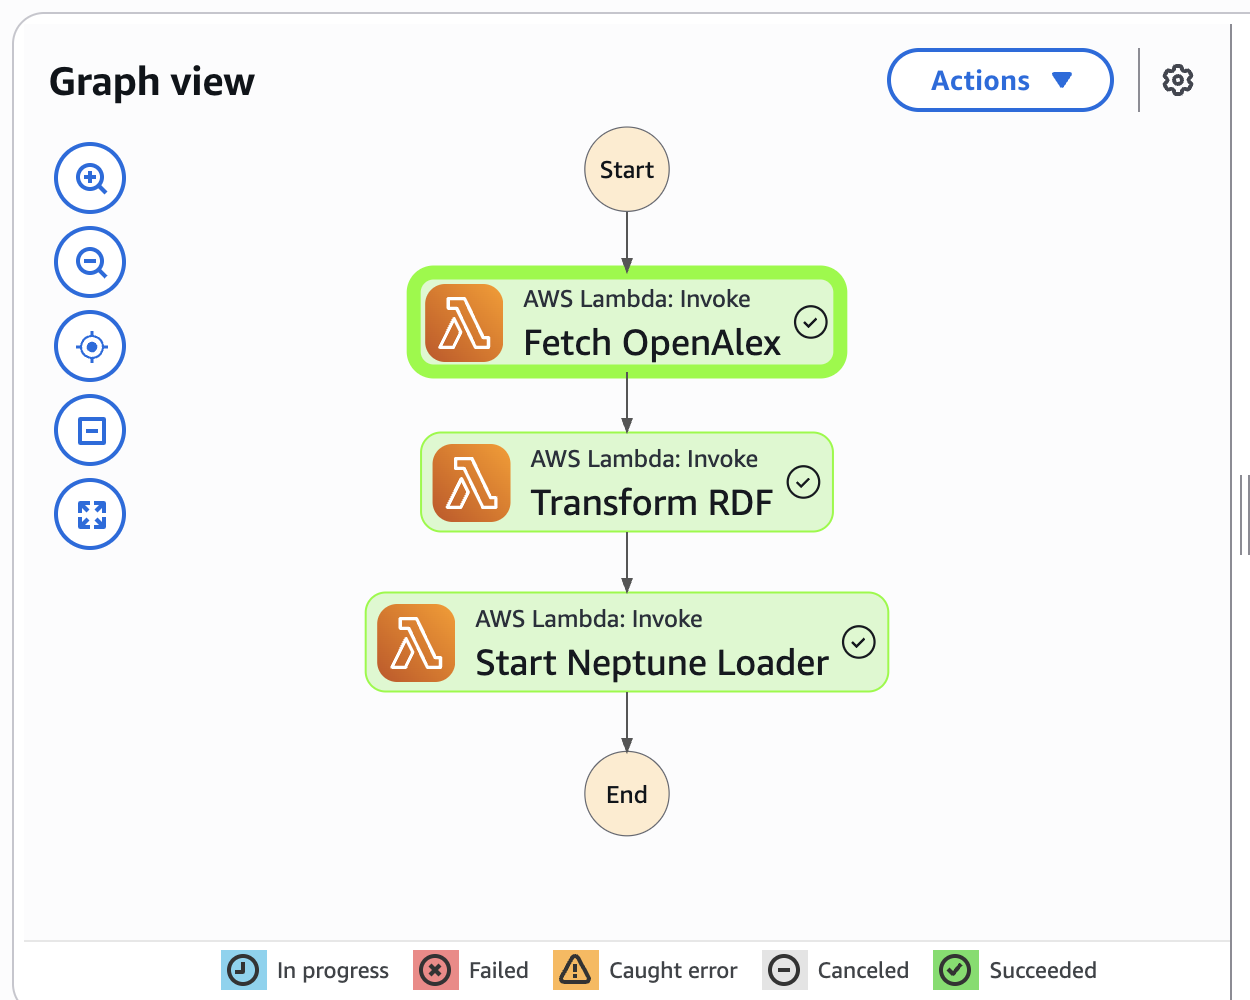This screenshot has width=1250, height=1000.
Task: Select the Transform RDF step
Action: tap(627, 482)
